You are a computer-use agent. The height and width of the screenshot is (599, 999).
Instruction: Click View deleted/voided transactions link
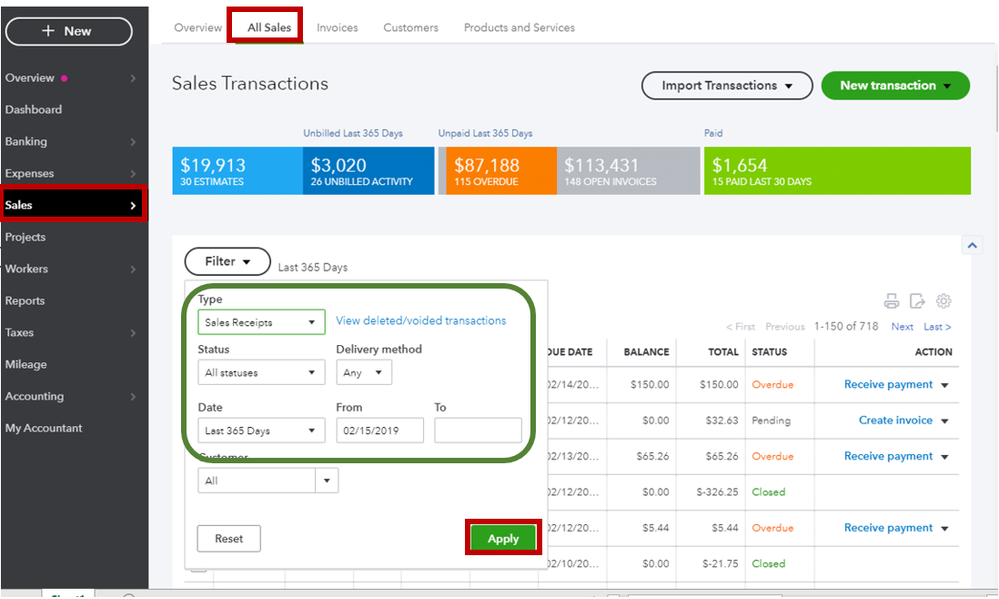coord(421,321)
